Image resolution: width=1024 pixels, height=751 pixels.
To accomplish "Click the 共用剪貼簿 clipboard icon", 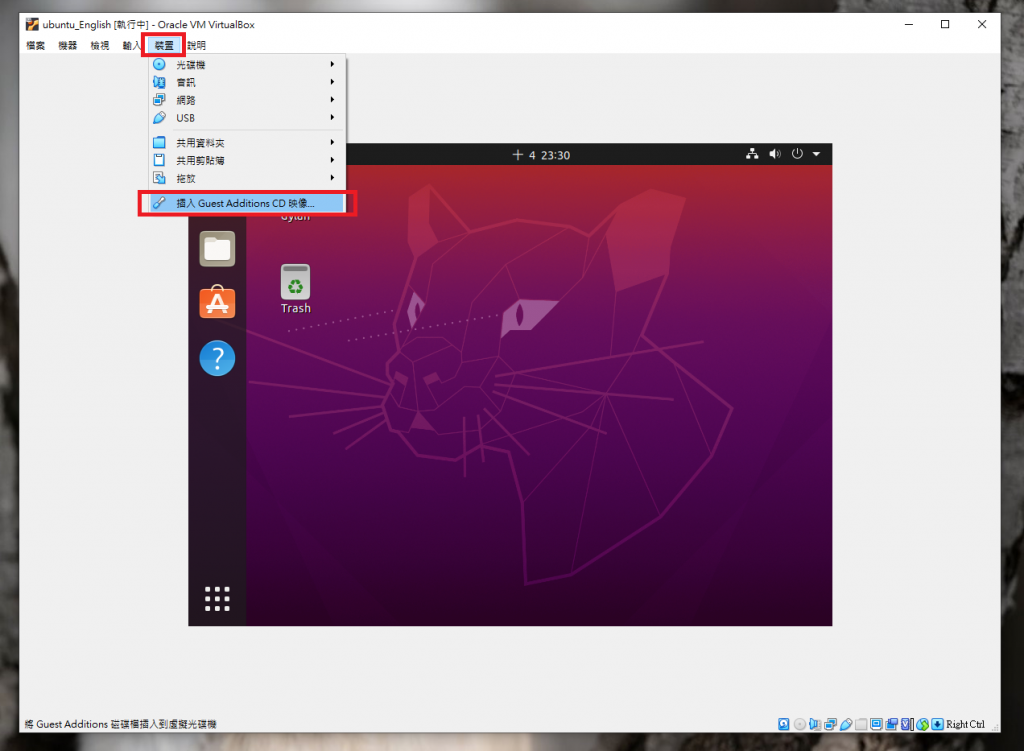I will click(x=159, y=160).
